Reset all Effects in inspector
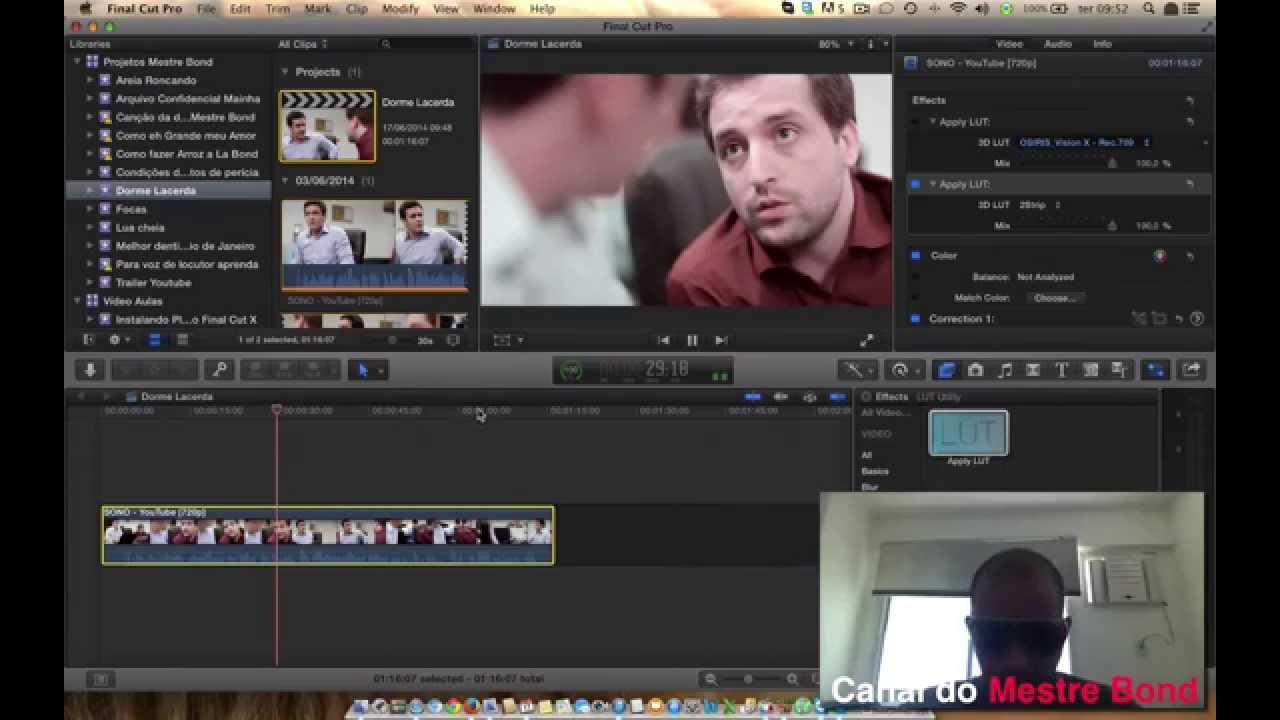 (1189, 100)
